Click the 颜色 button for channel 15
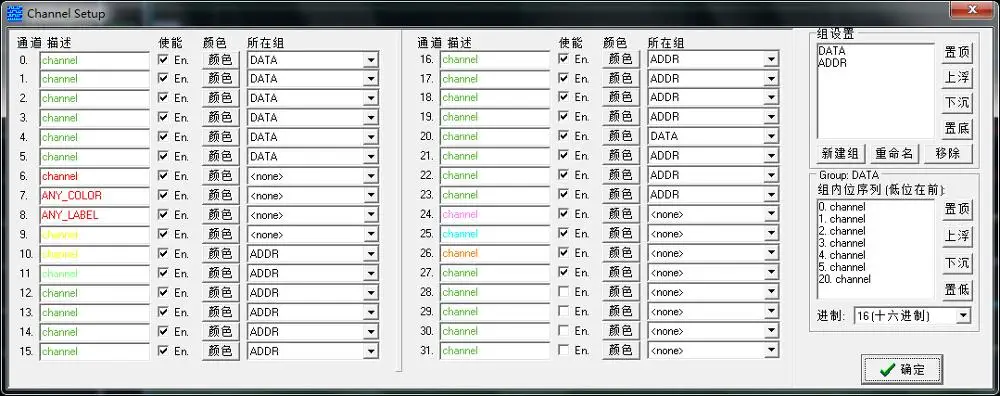1000x396 pixels. 221,351
